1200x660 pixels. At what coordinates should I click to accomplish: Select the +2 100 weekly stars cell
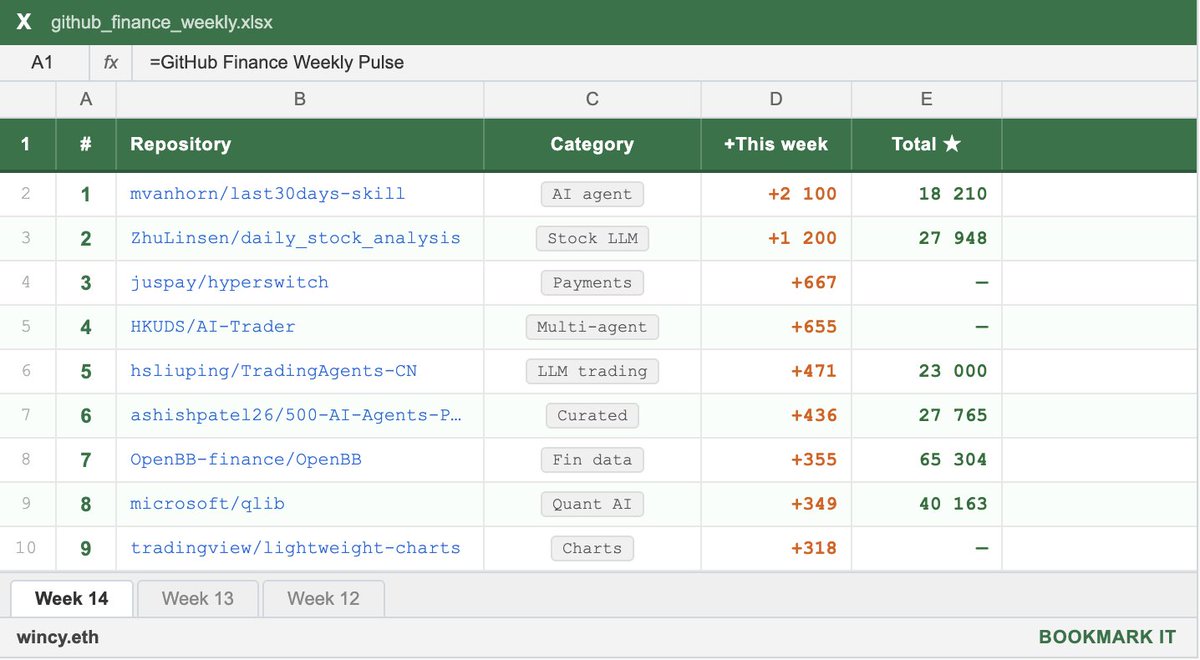[x=776, y=194]
